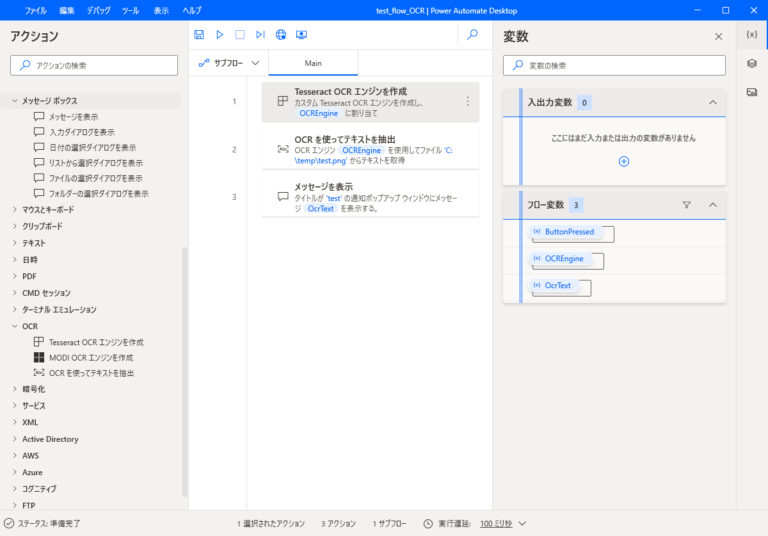Expand the AWS group
Screen dimensions: 768x536
[x=15, y=455]
